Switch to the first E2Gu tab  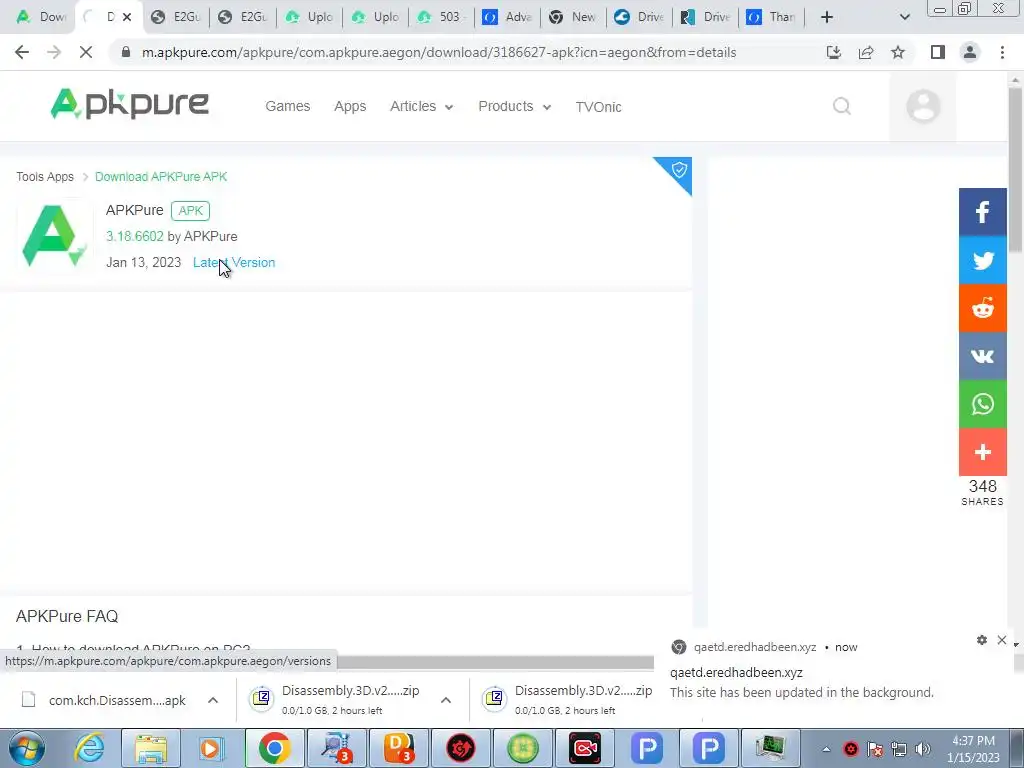(176, 17)
